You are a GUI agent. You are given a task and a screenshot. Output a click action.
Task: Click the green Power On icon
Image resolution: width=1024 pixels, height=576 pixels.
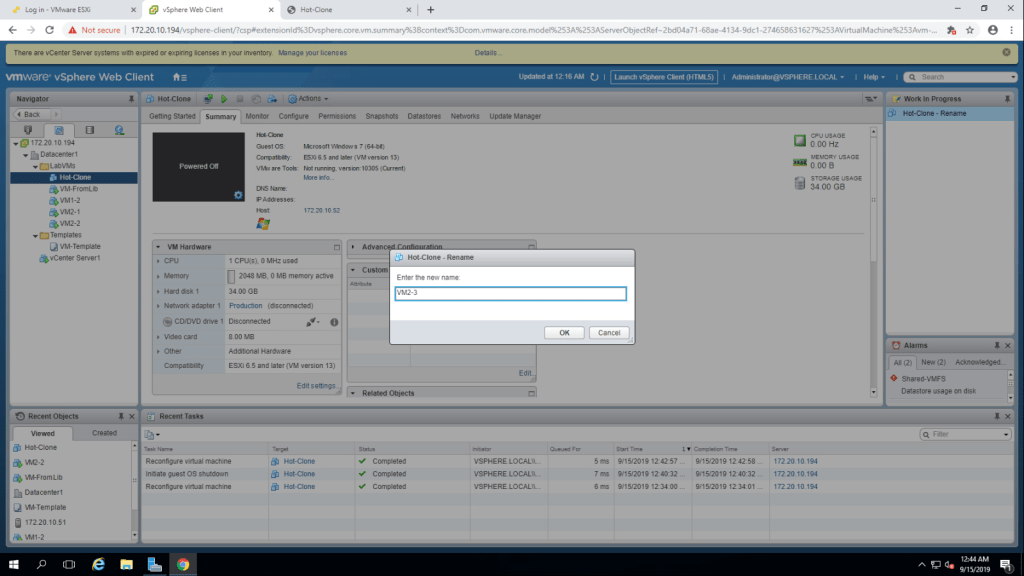225,99
